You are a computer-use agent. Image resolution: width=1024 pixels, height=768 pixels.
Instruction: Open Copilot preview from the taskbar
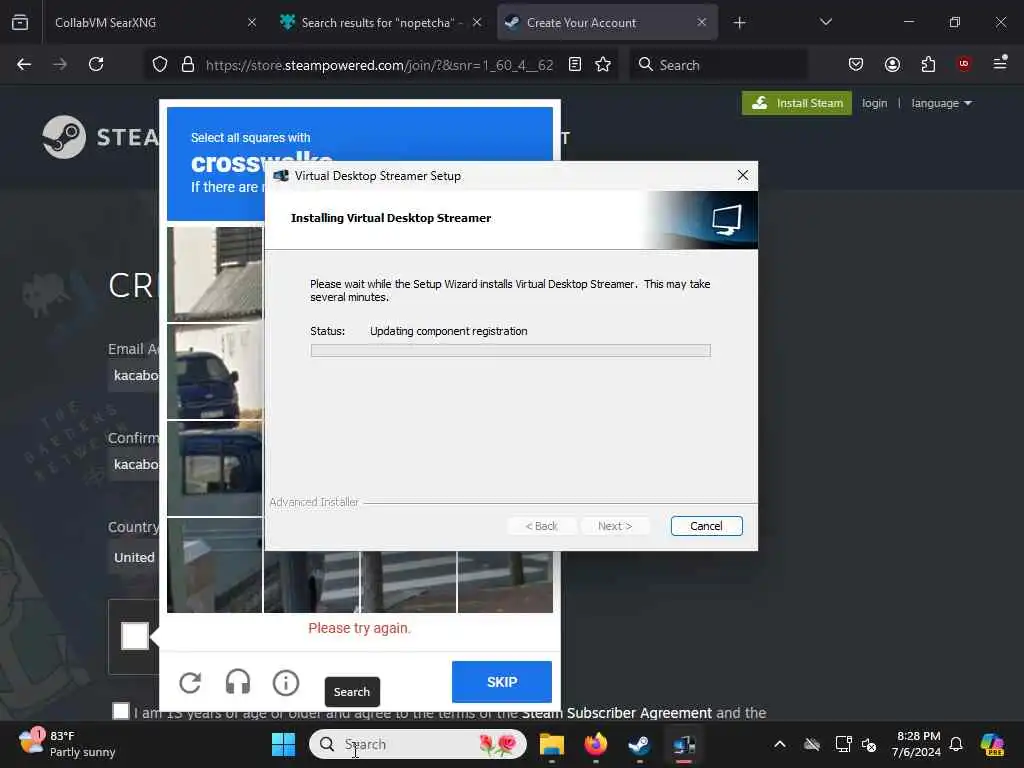coord(992,744)
